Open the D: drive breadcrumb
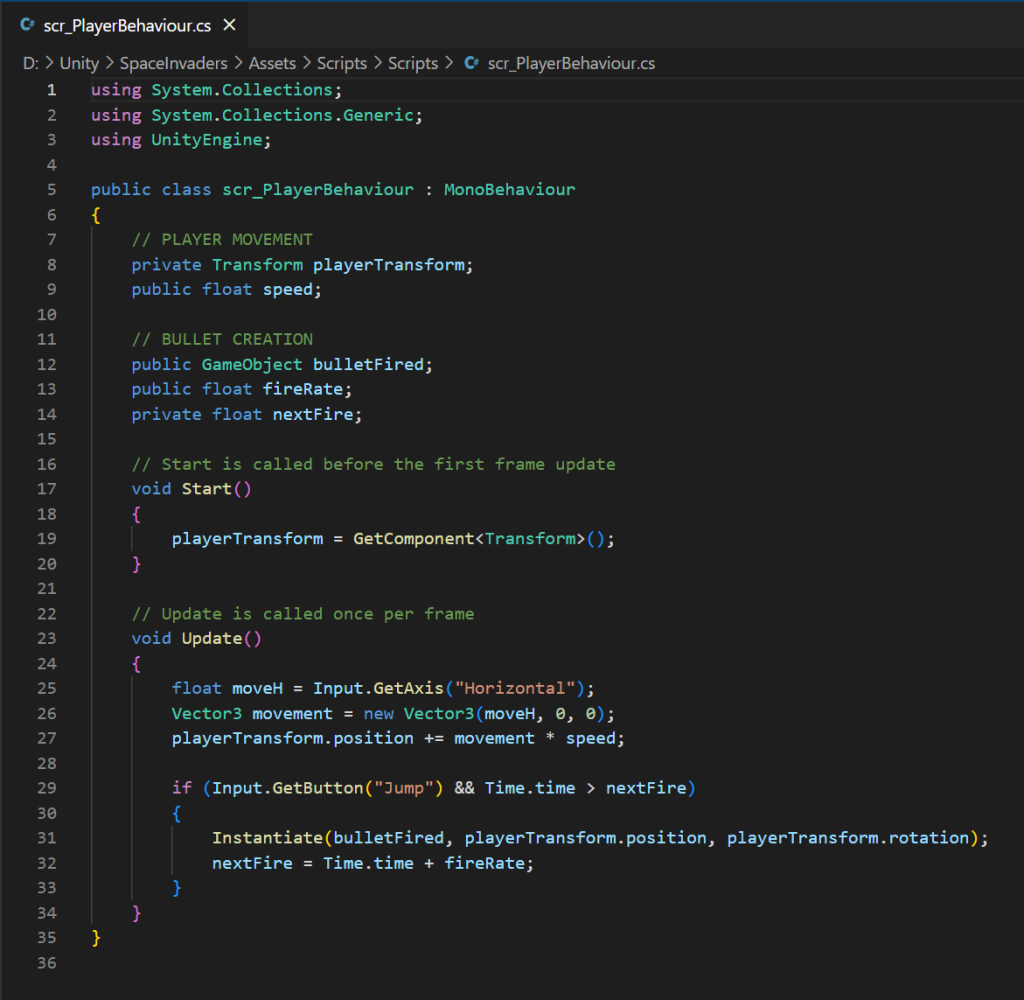1024x1000 pixels. click(30, 63)
